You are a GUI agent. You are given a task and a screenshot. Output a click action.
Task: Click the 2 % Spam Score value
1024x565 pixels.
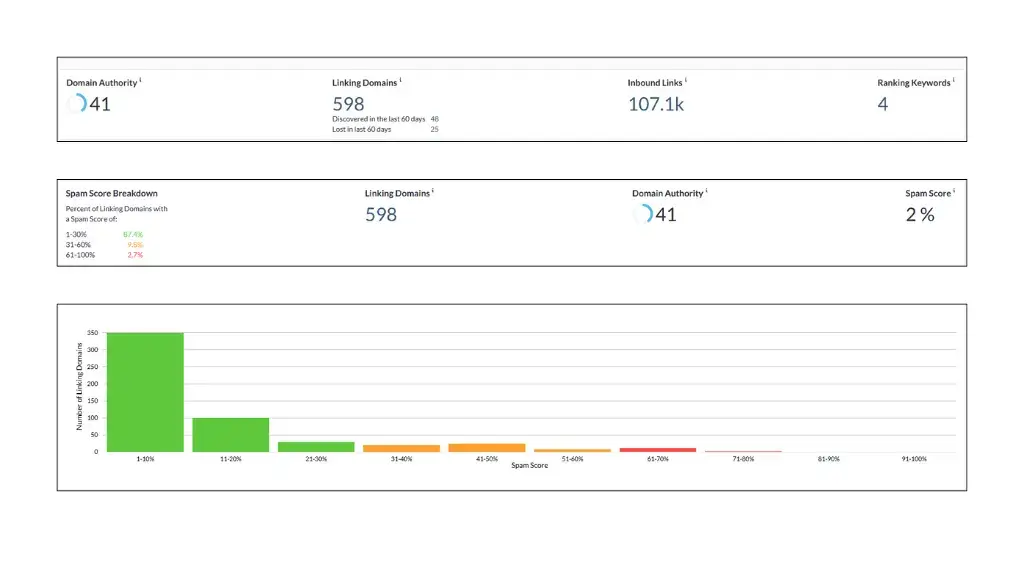(920, 214)
